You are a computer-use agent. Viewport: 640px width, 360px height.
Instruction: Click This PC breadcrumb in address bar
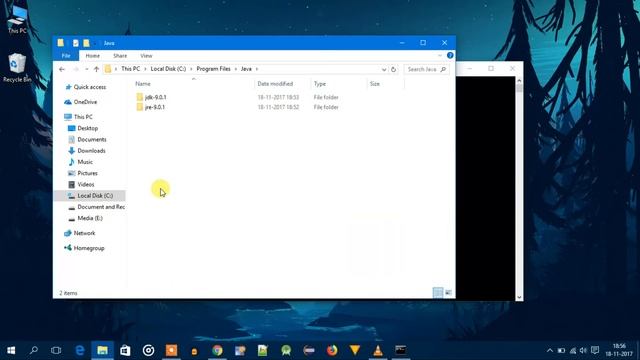point(131,69)
